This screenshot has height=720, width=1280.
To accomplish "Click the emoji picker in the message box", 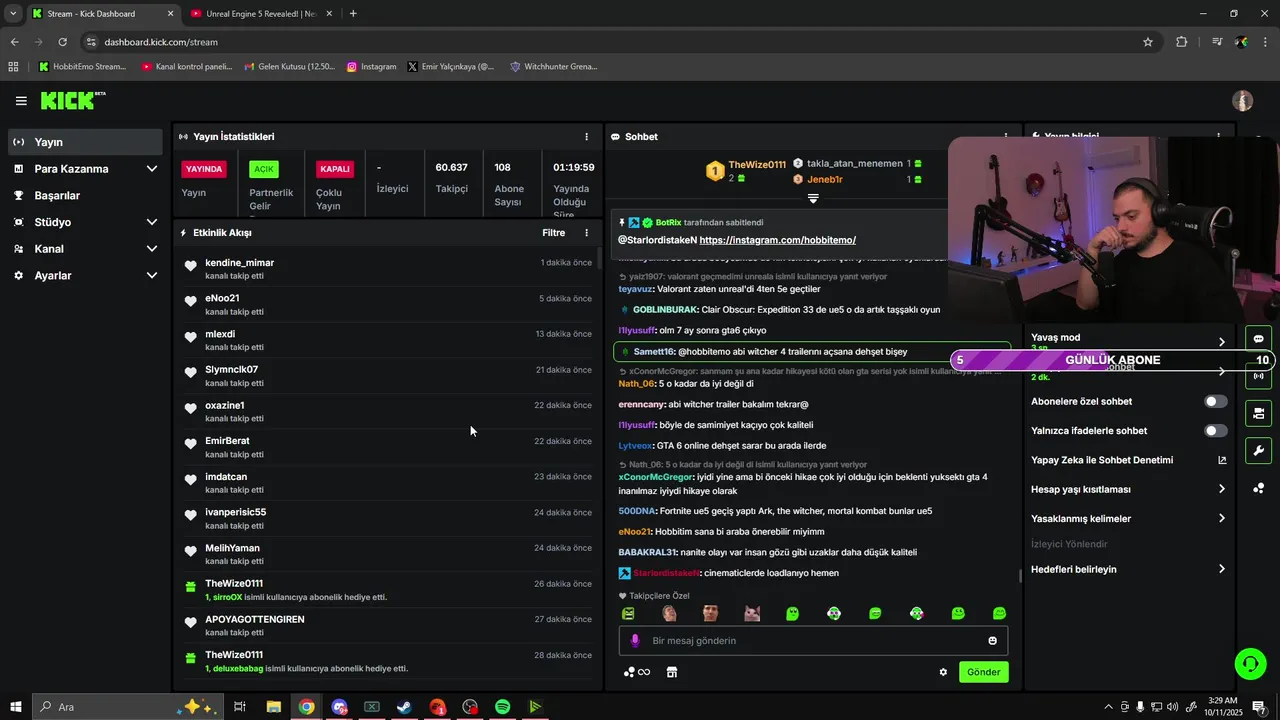I will (992, 641).
